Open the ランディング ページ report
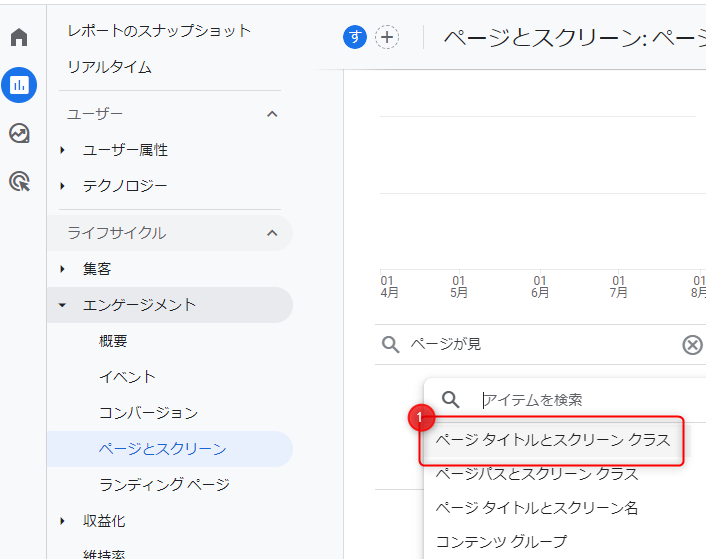 164,485
